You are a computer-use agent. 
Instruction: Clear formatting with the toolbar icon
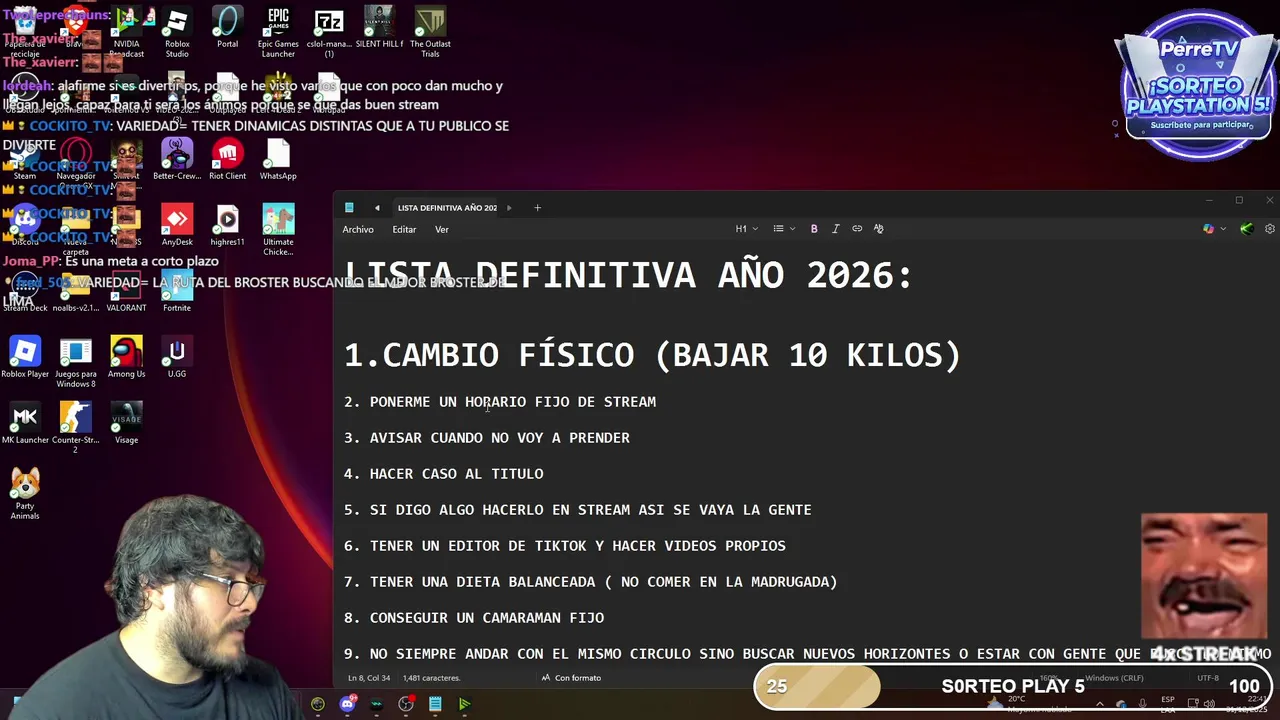pyautogui.click(x=879, y=229)
